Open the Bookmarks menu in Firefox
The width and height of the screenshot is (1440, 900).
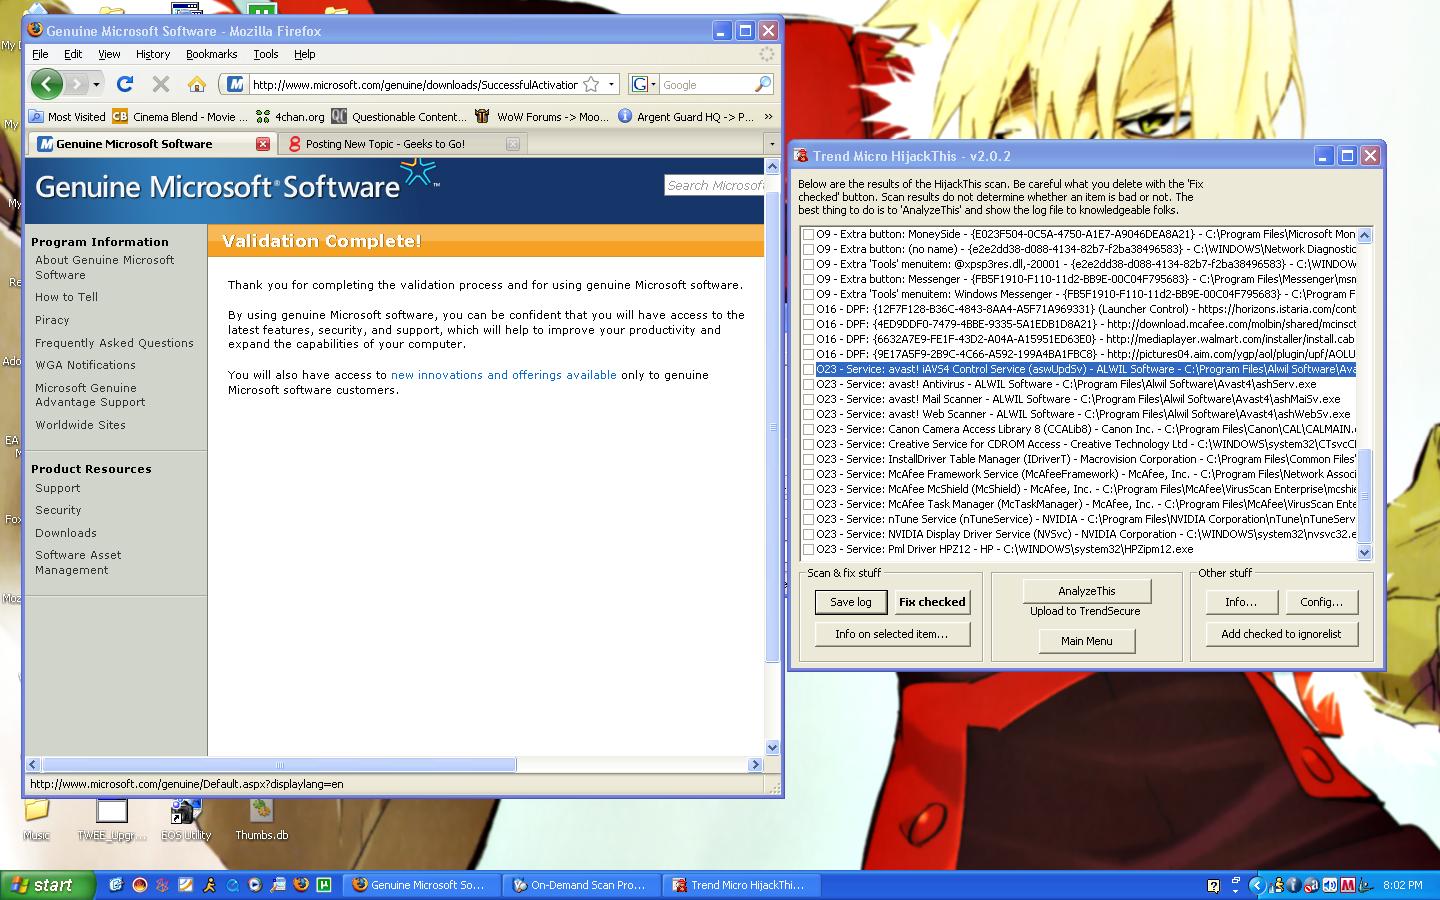pyautogui.click(x=211, y=54)
